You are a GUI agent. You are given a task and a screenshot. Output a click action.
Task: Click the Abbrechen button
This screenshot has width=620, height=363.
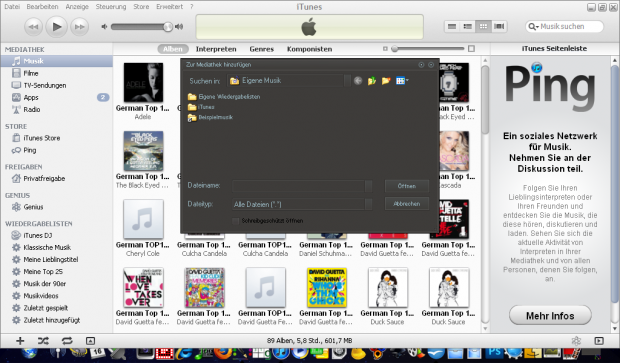(406, 204)
